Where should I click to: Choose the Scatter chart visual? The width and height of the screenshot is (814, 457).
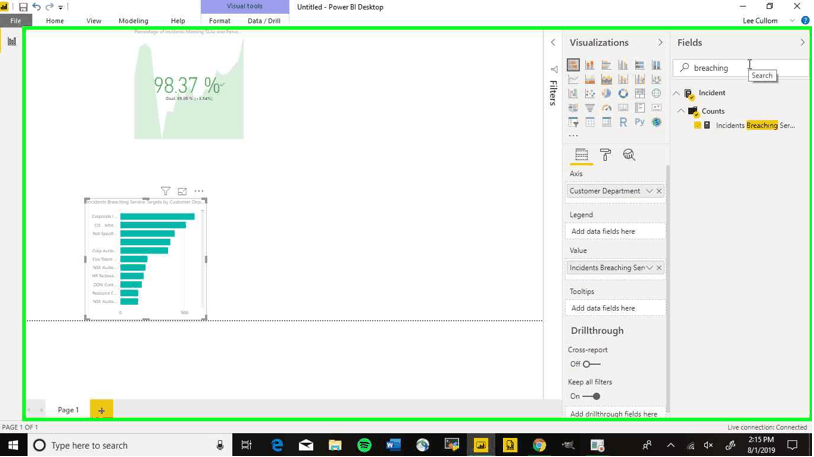tap(590, 93)
